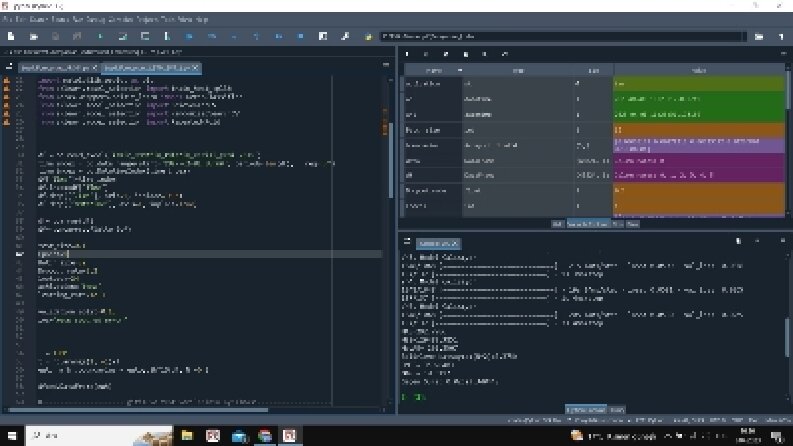Toggle sort arrow on the Name column

click(x=460, y=70)
